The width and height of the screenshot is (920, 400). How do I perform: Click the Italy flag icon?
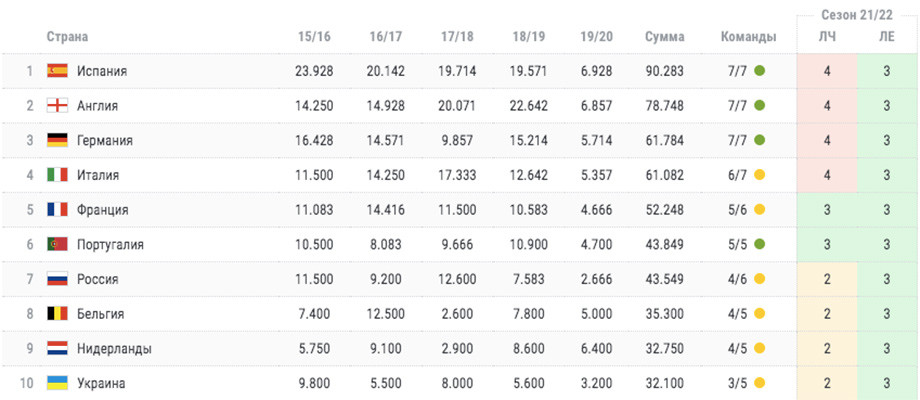pos(58,175)
